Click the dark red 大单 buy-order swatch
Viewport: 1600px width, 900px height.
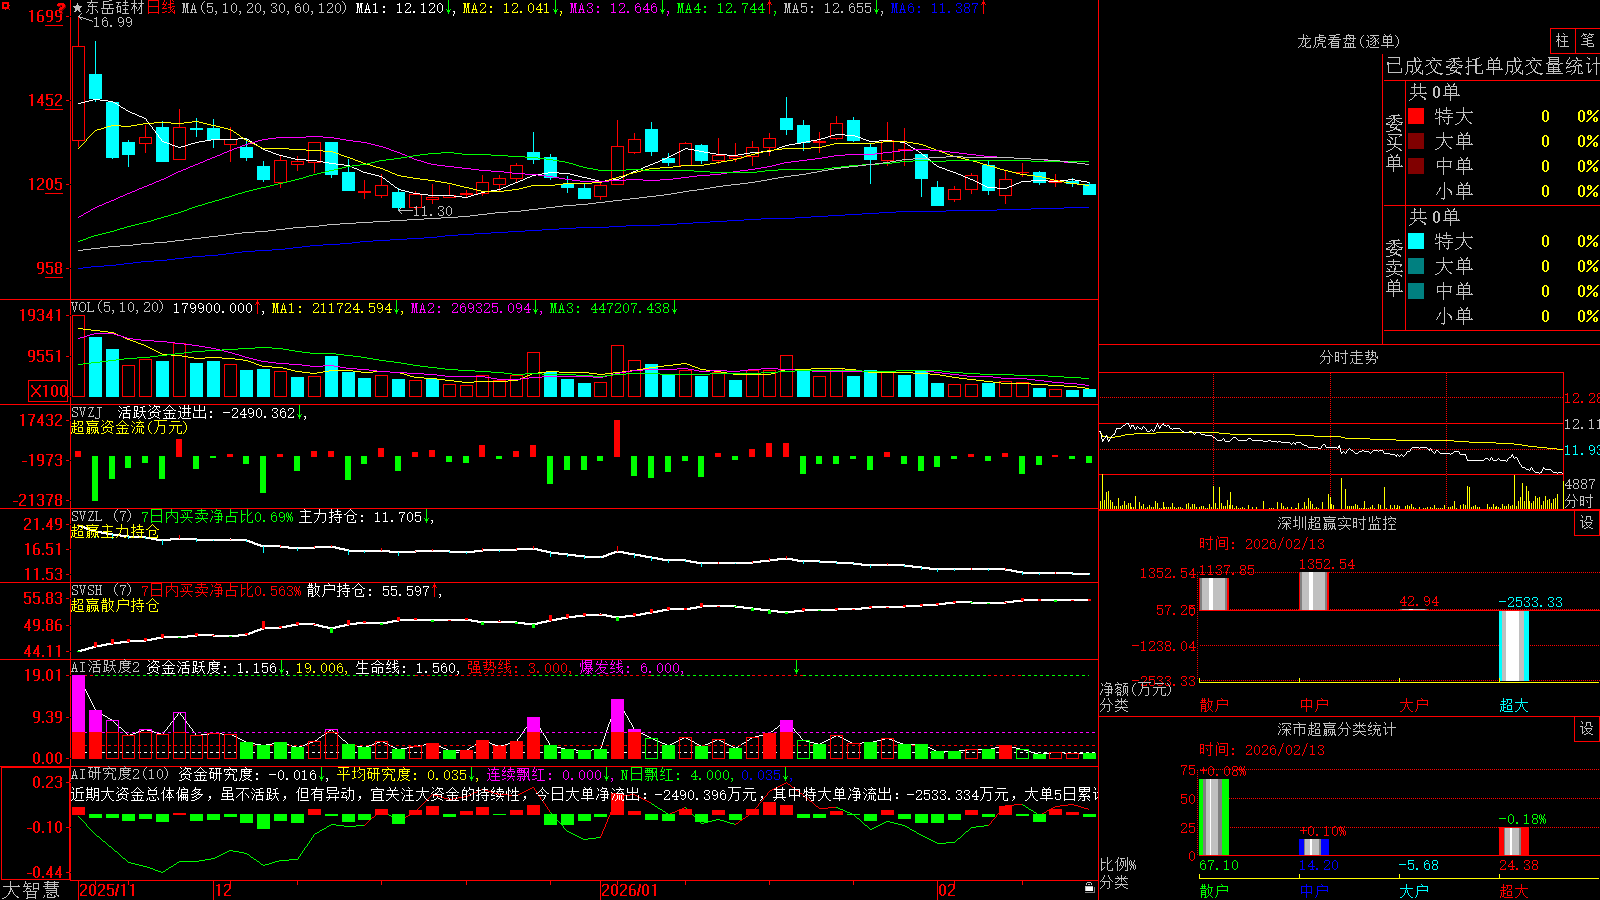[1416, 141]
